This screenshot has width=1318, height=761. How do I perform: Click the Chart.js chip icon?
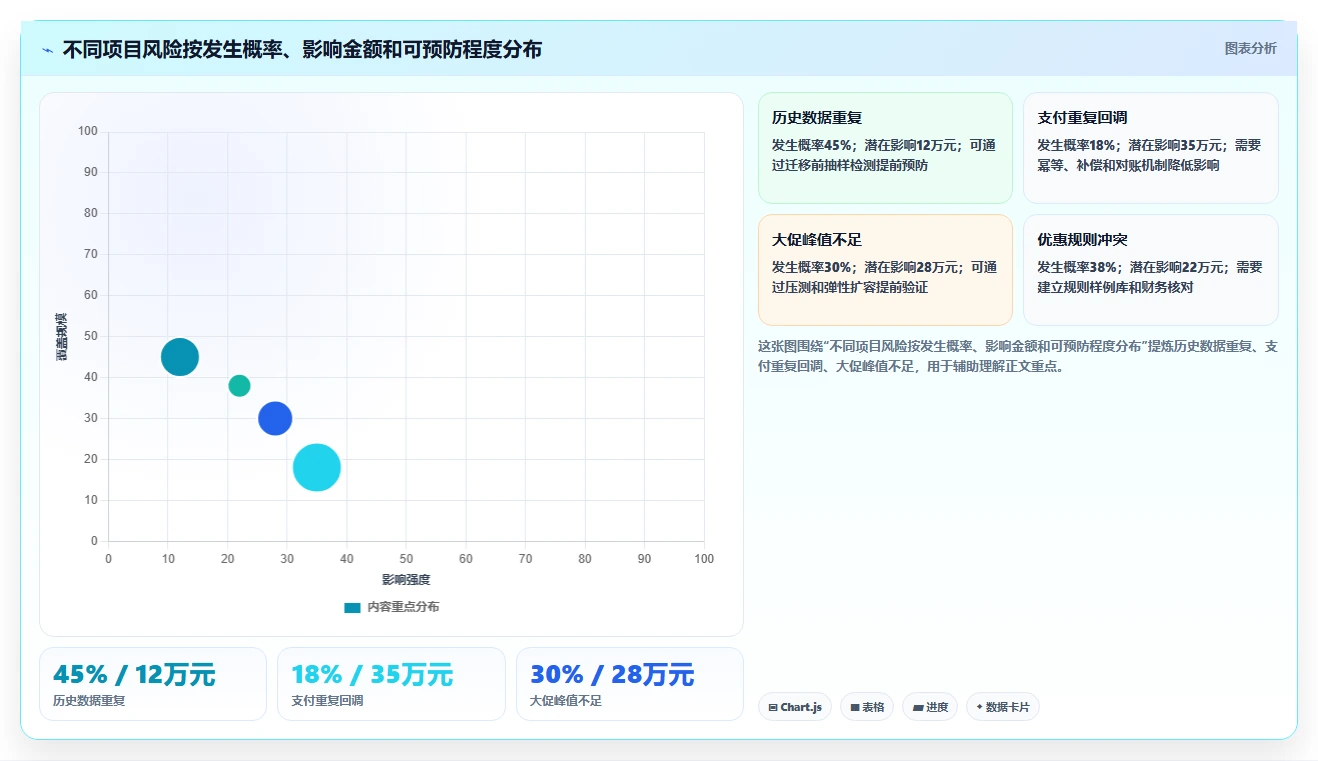773,707
